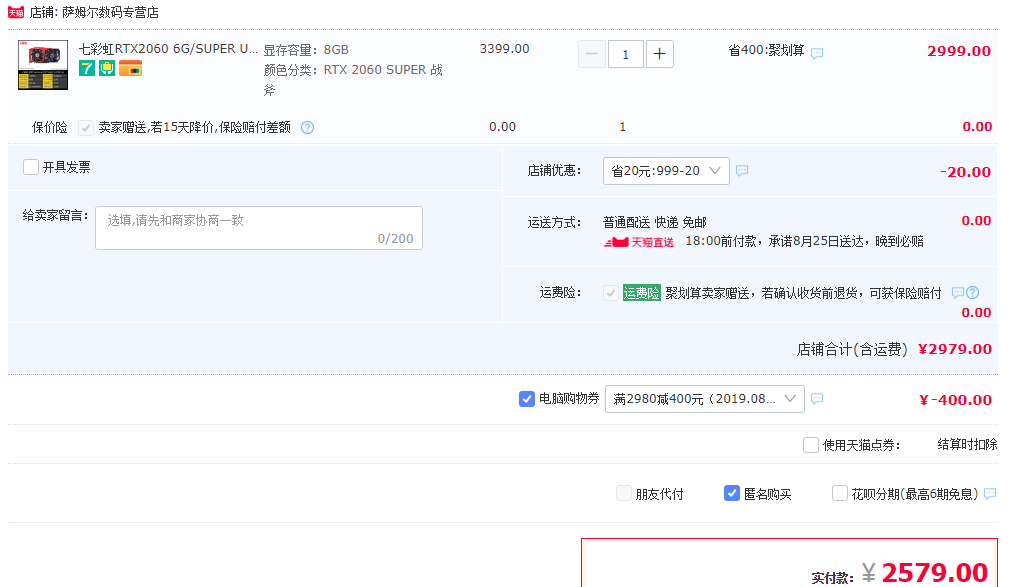Check the 使用天猫点券 checkbox
This screenshot has height=587, width=1014.
(x=810, y=445)
